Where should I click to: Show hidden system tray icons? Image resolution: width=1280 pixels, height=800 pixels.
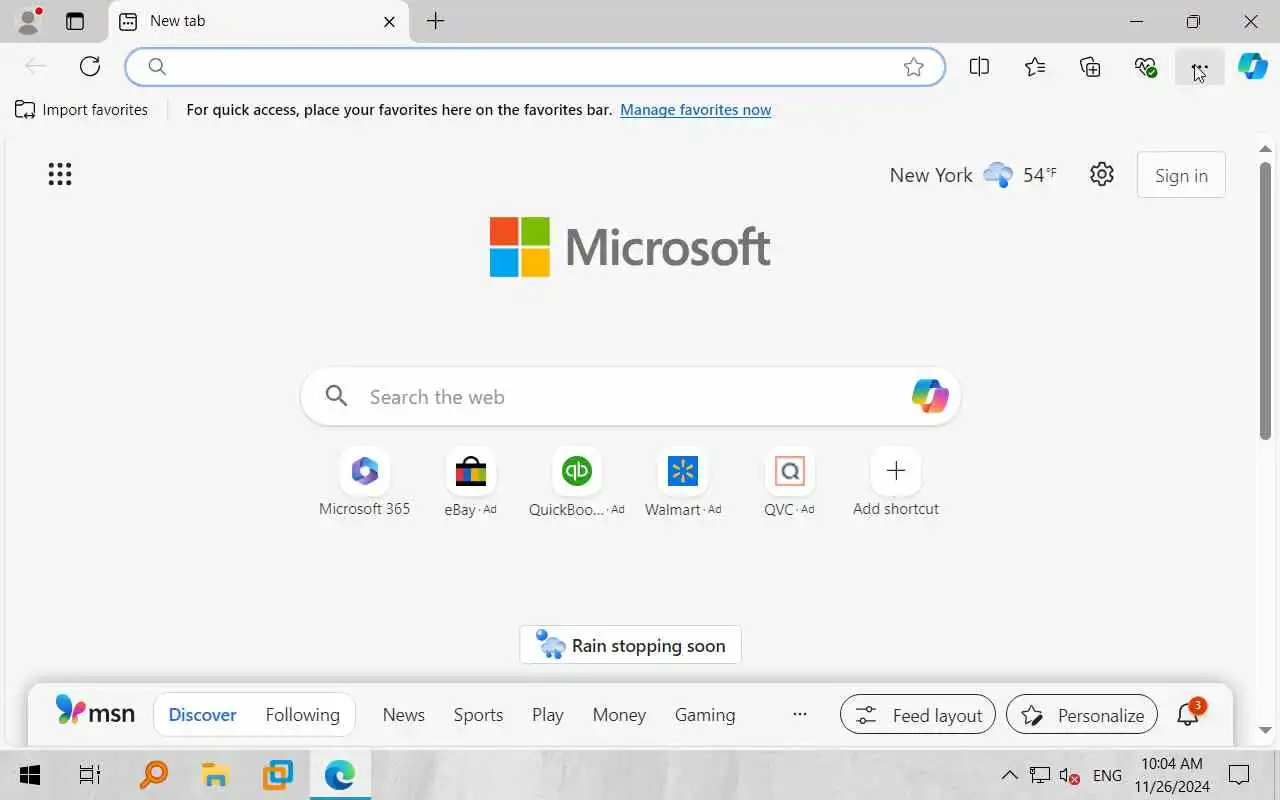pyautogui.click(x=1010, y=775)
